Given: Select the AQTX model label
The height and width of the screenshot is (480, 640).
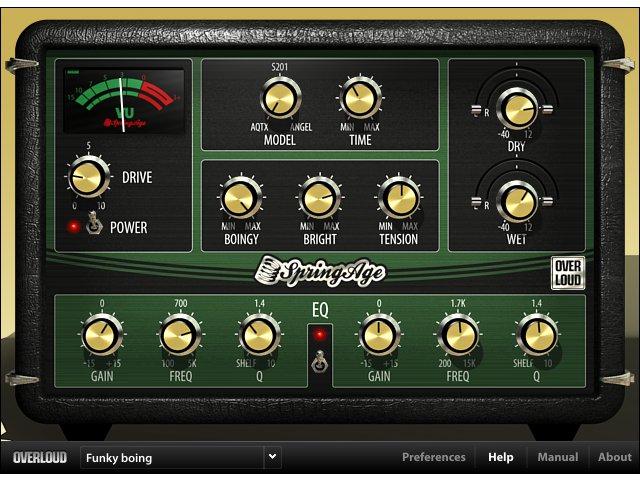Looking at the screenshot, I should [259, 127].
